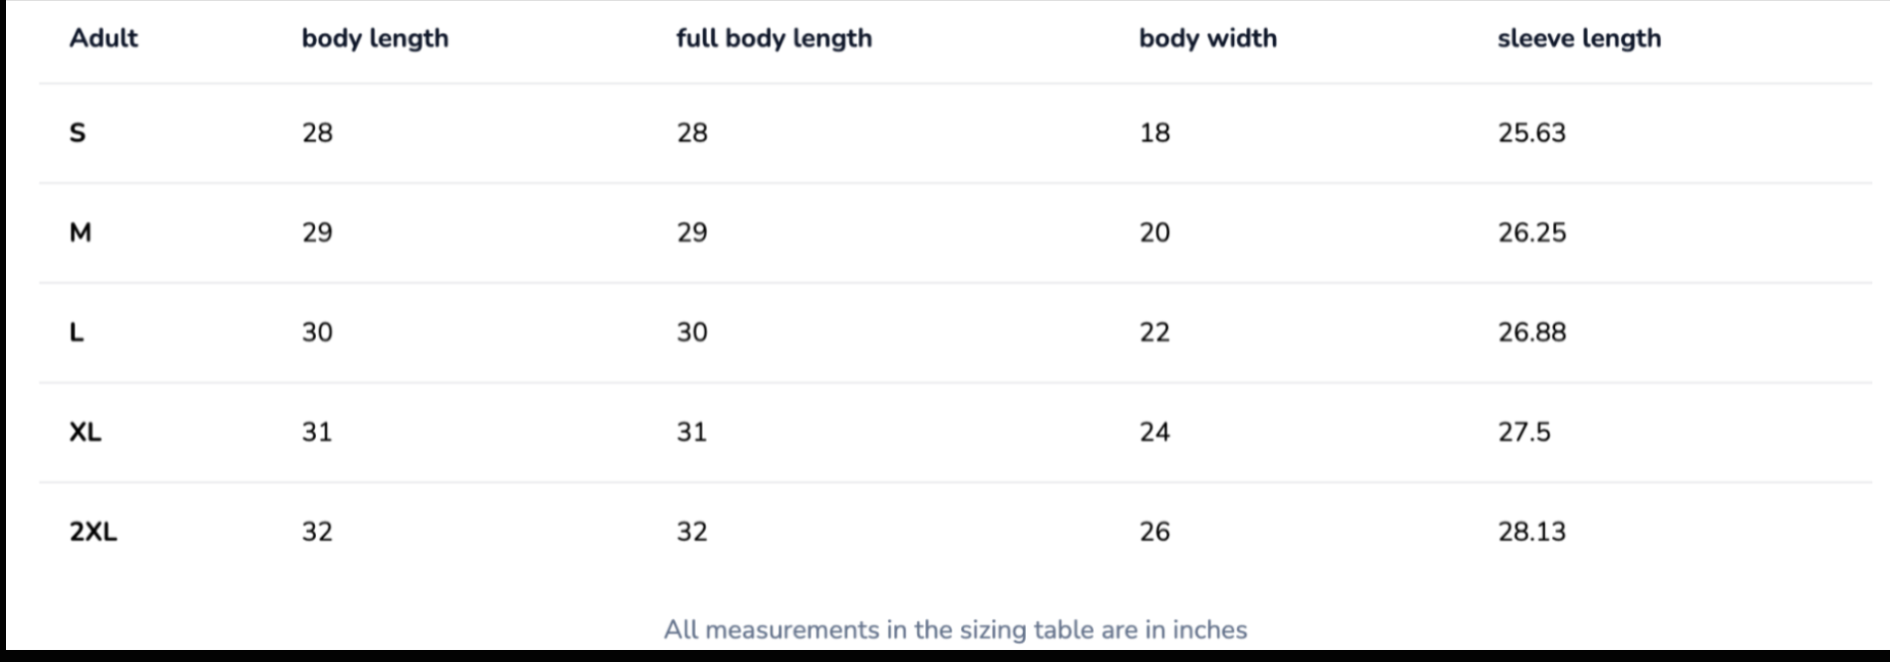Image resolution: width=1890 pixels, height=662 pixels.
Task: Select the 2XL size row label
Action: click(x=93, y=532)
